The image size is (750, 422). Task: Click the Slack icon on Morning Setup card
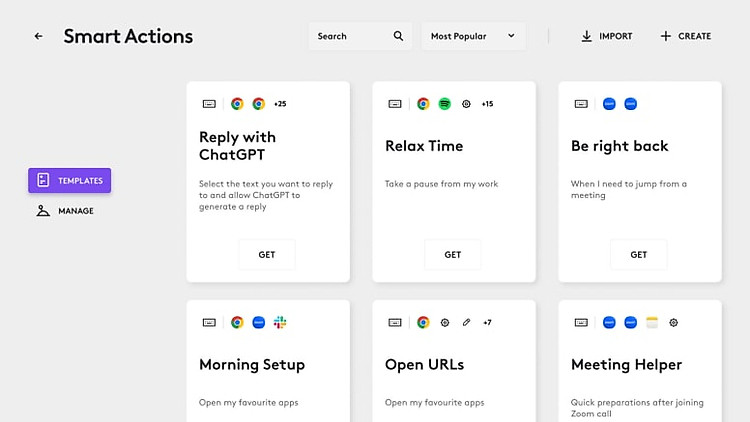coord(280,322)
